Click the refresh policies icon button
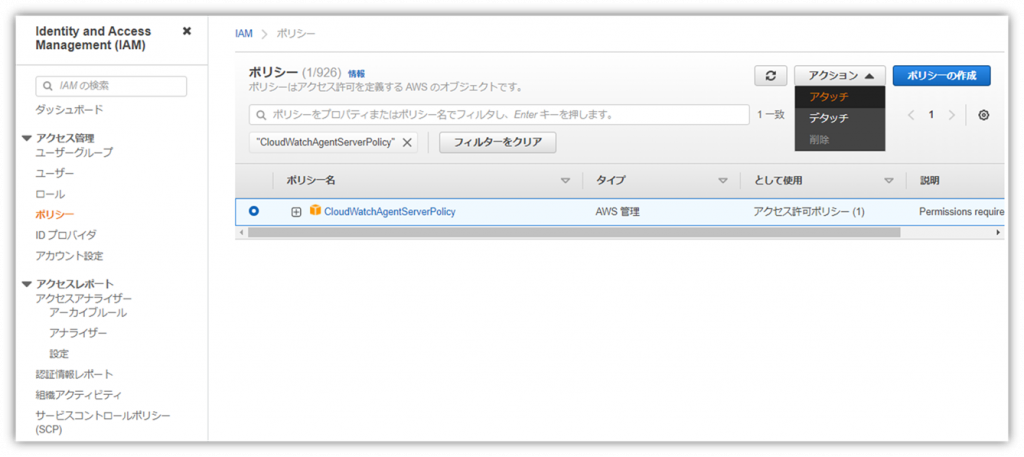Screen dimensions: 1024x457 coord(771,76)
